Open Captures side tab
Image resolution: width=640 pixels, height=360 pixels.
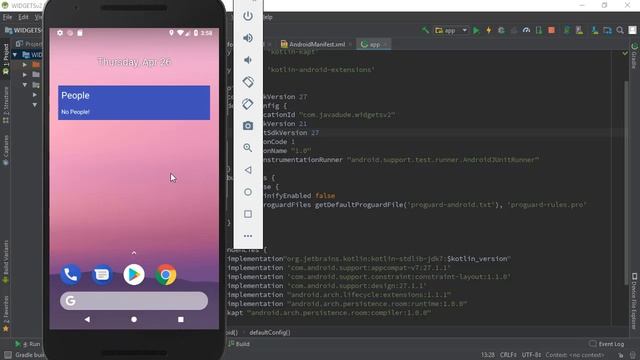click(x=6, y=149)
